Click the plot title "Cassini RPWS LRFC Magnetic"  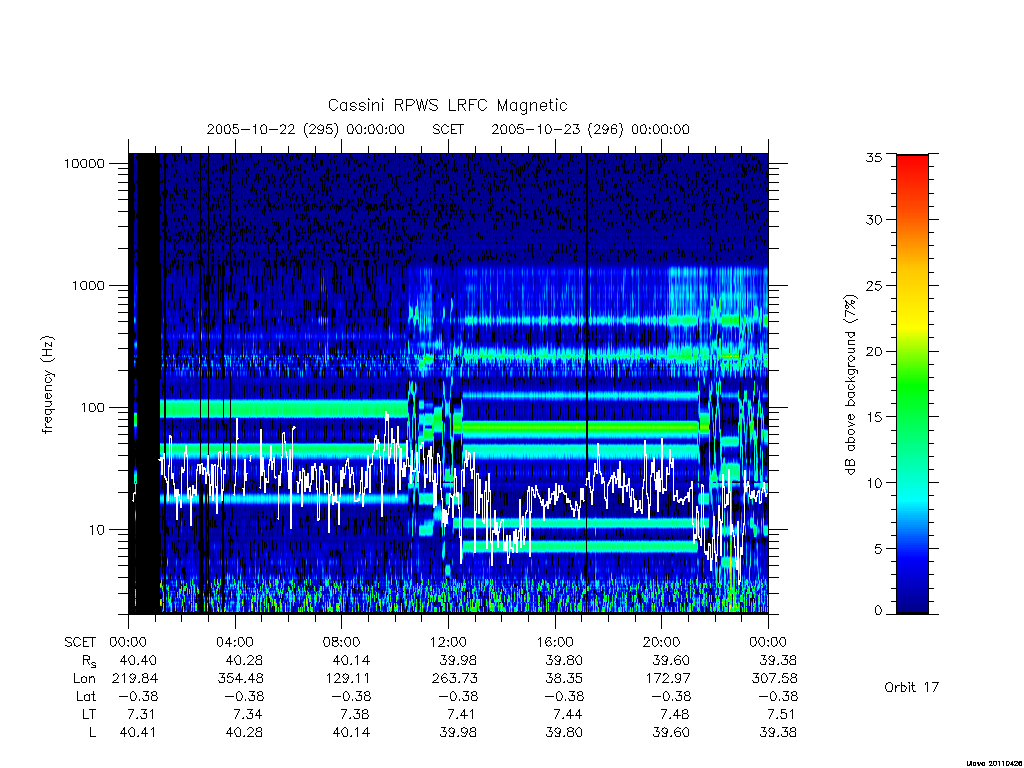(447, 105)
